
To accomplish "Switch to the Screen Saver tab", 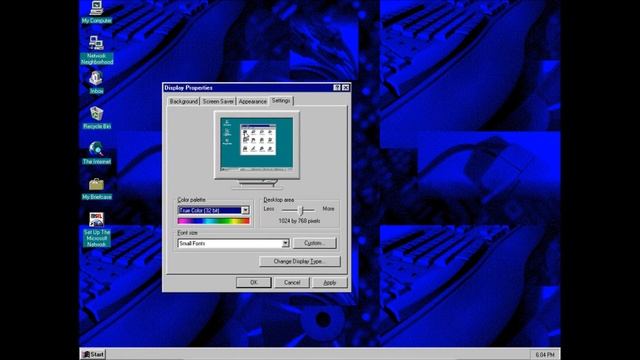I will [218, 101].
